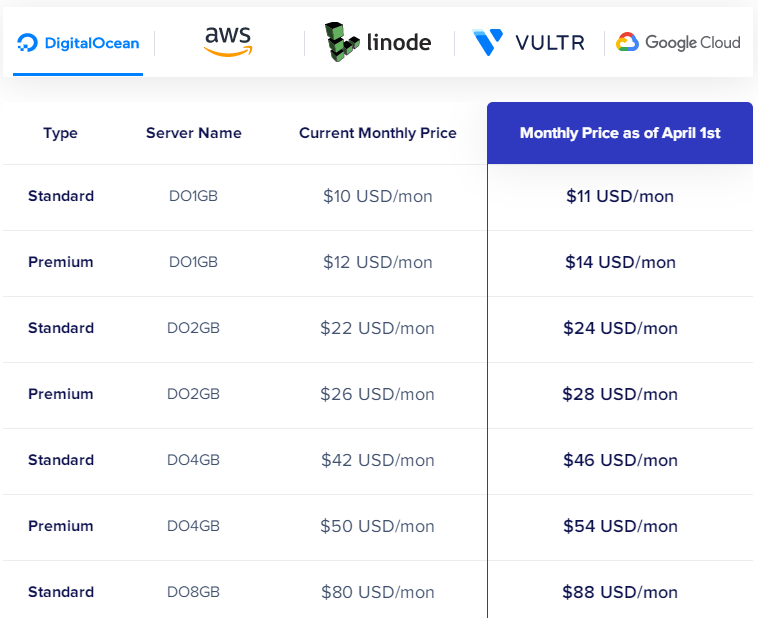This screenshot has width=758, height=618.
Task: Select the $22 USD/mon current price cell
Action: click(377, 328)
